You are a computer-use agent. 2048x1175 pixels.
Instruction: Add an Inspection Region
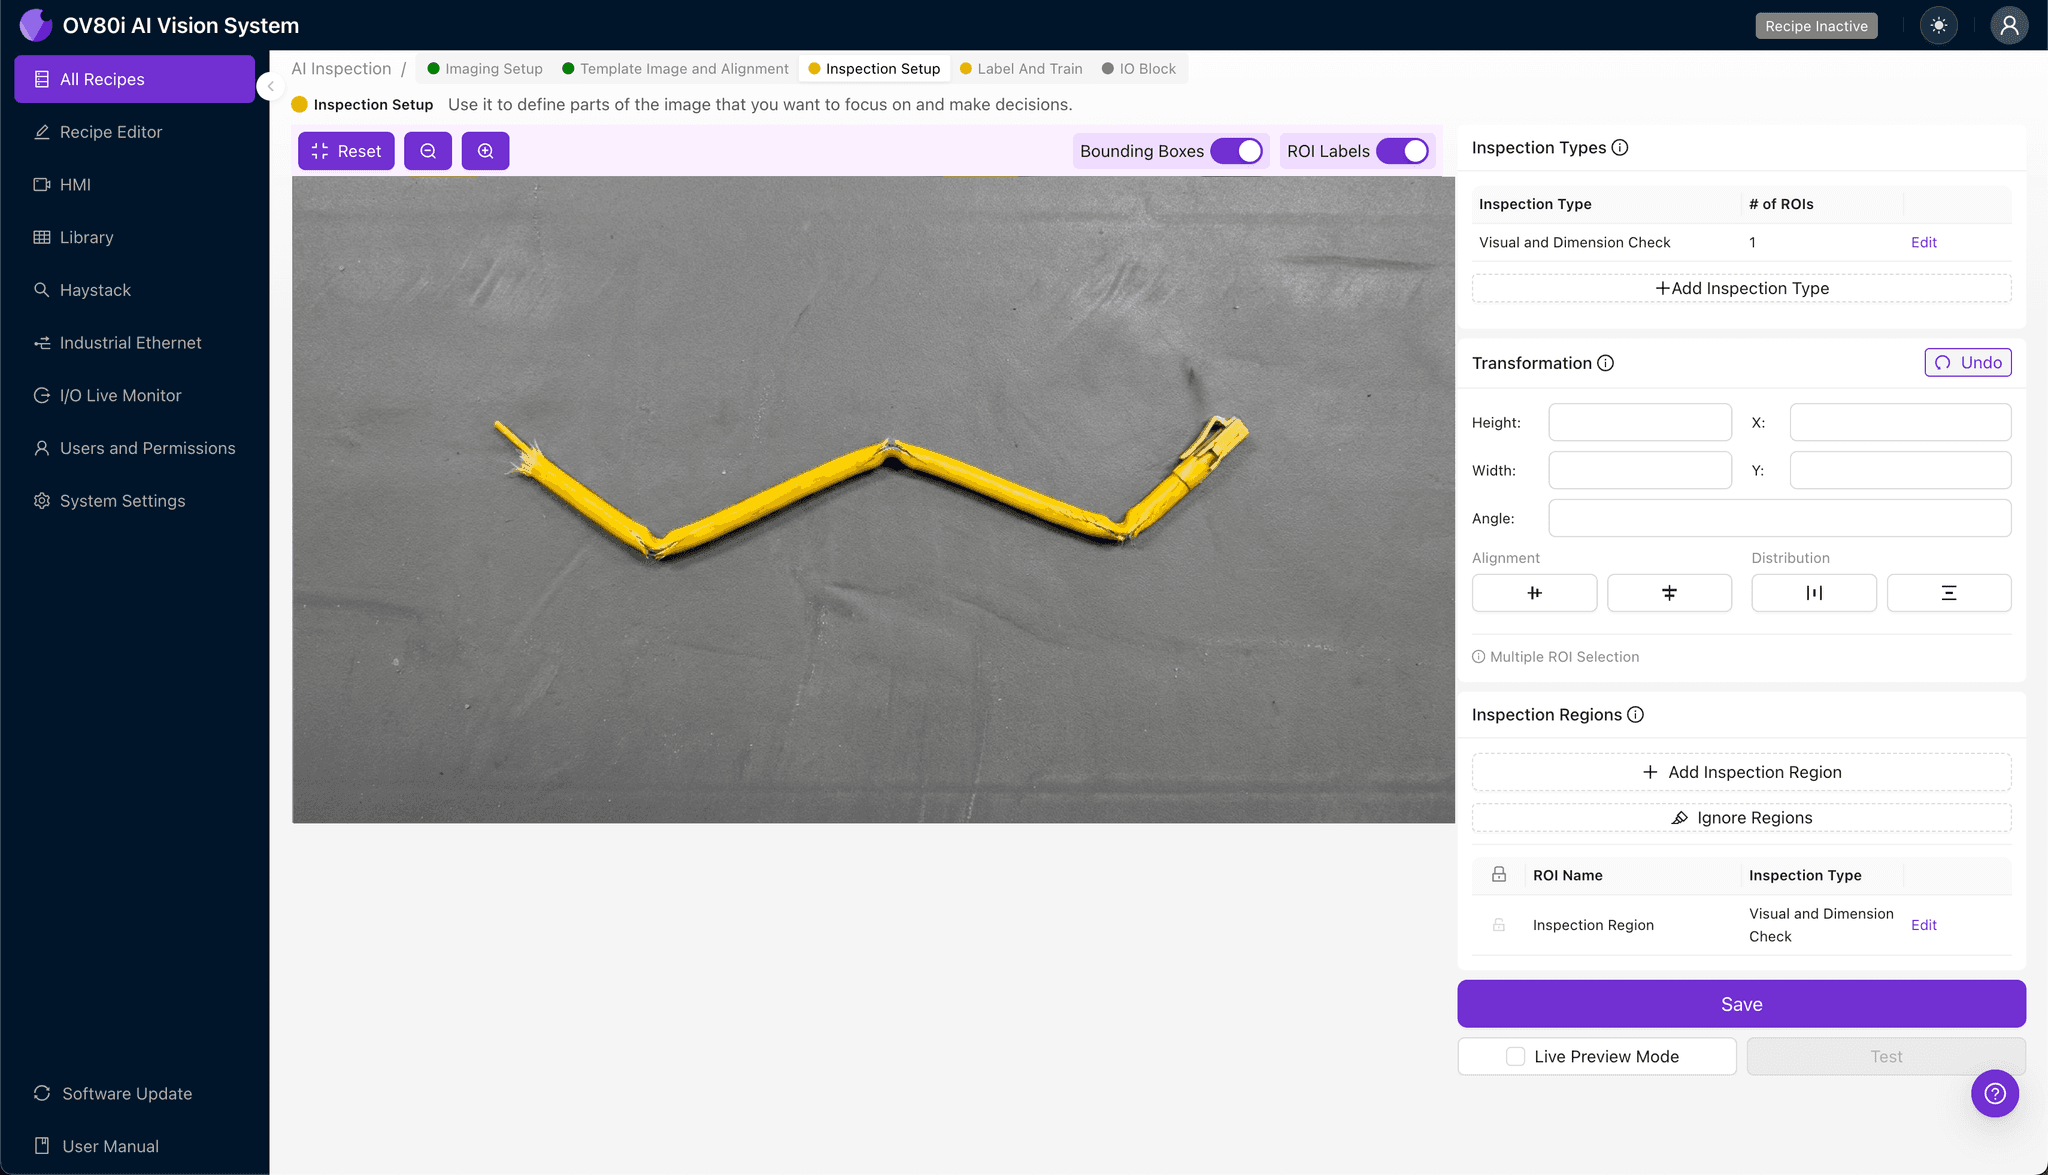point(1741,772)
